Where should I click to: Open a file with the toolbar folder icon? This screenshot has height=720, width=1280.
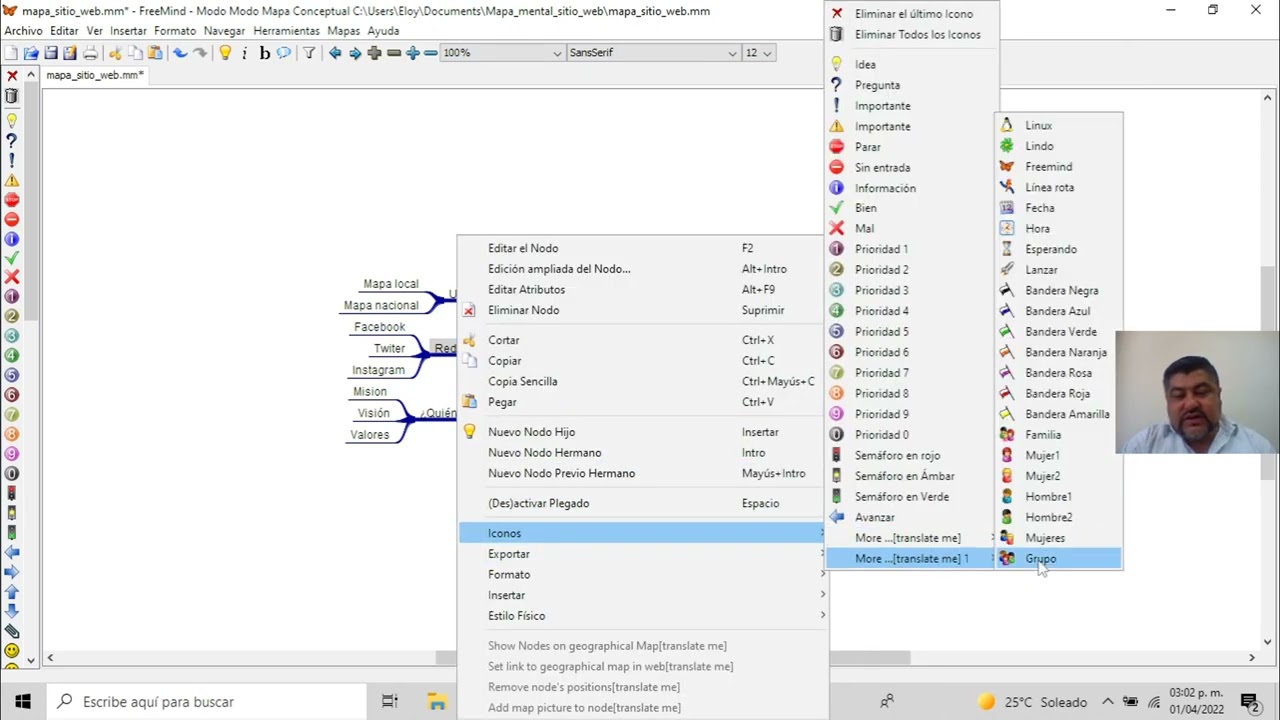(x=31, y=53)
